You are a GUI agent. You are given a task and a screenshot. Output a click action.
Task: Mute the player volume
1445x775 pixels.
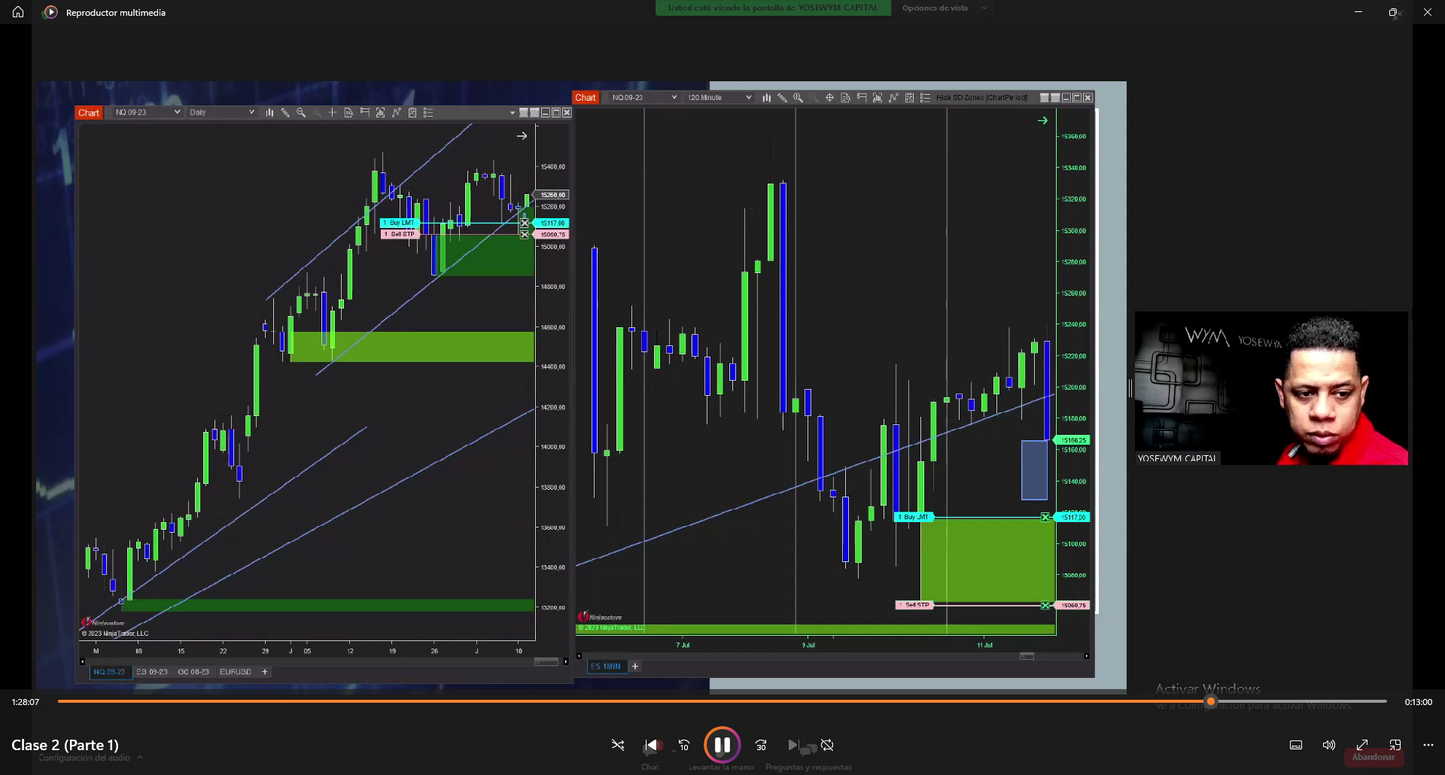click(x=1329, y=745)
